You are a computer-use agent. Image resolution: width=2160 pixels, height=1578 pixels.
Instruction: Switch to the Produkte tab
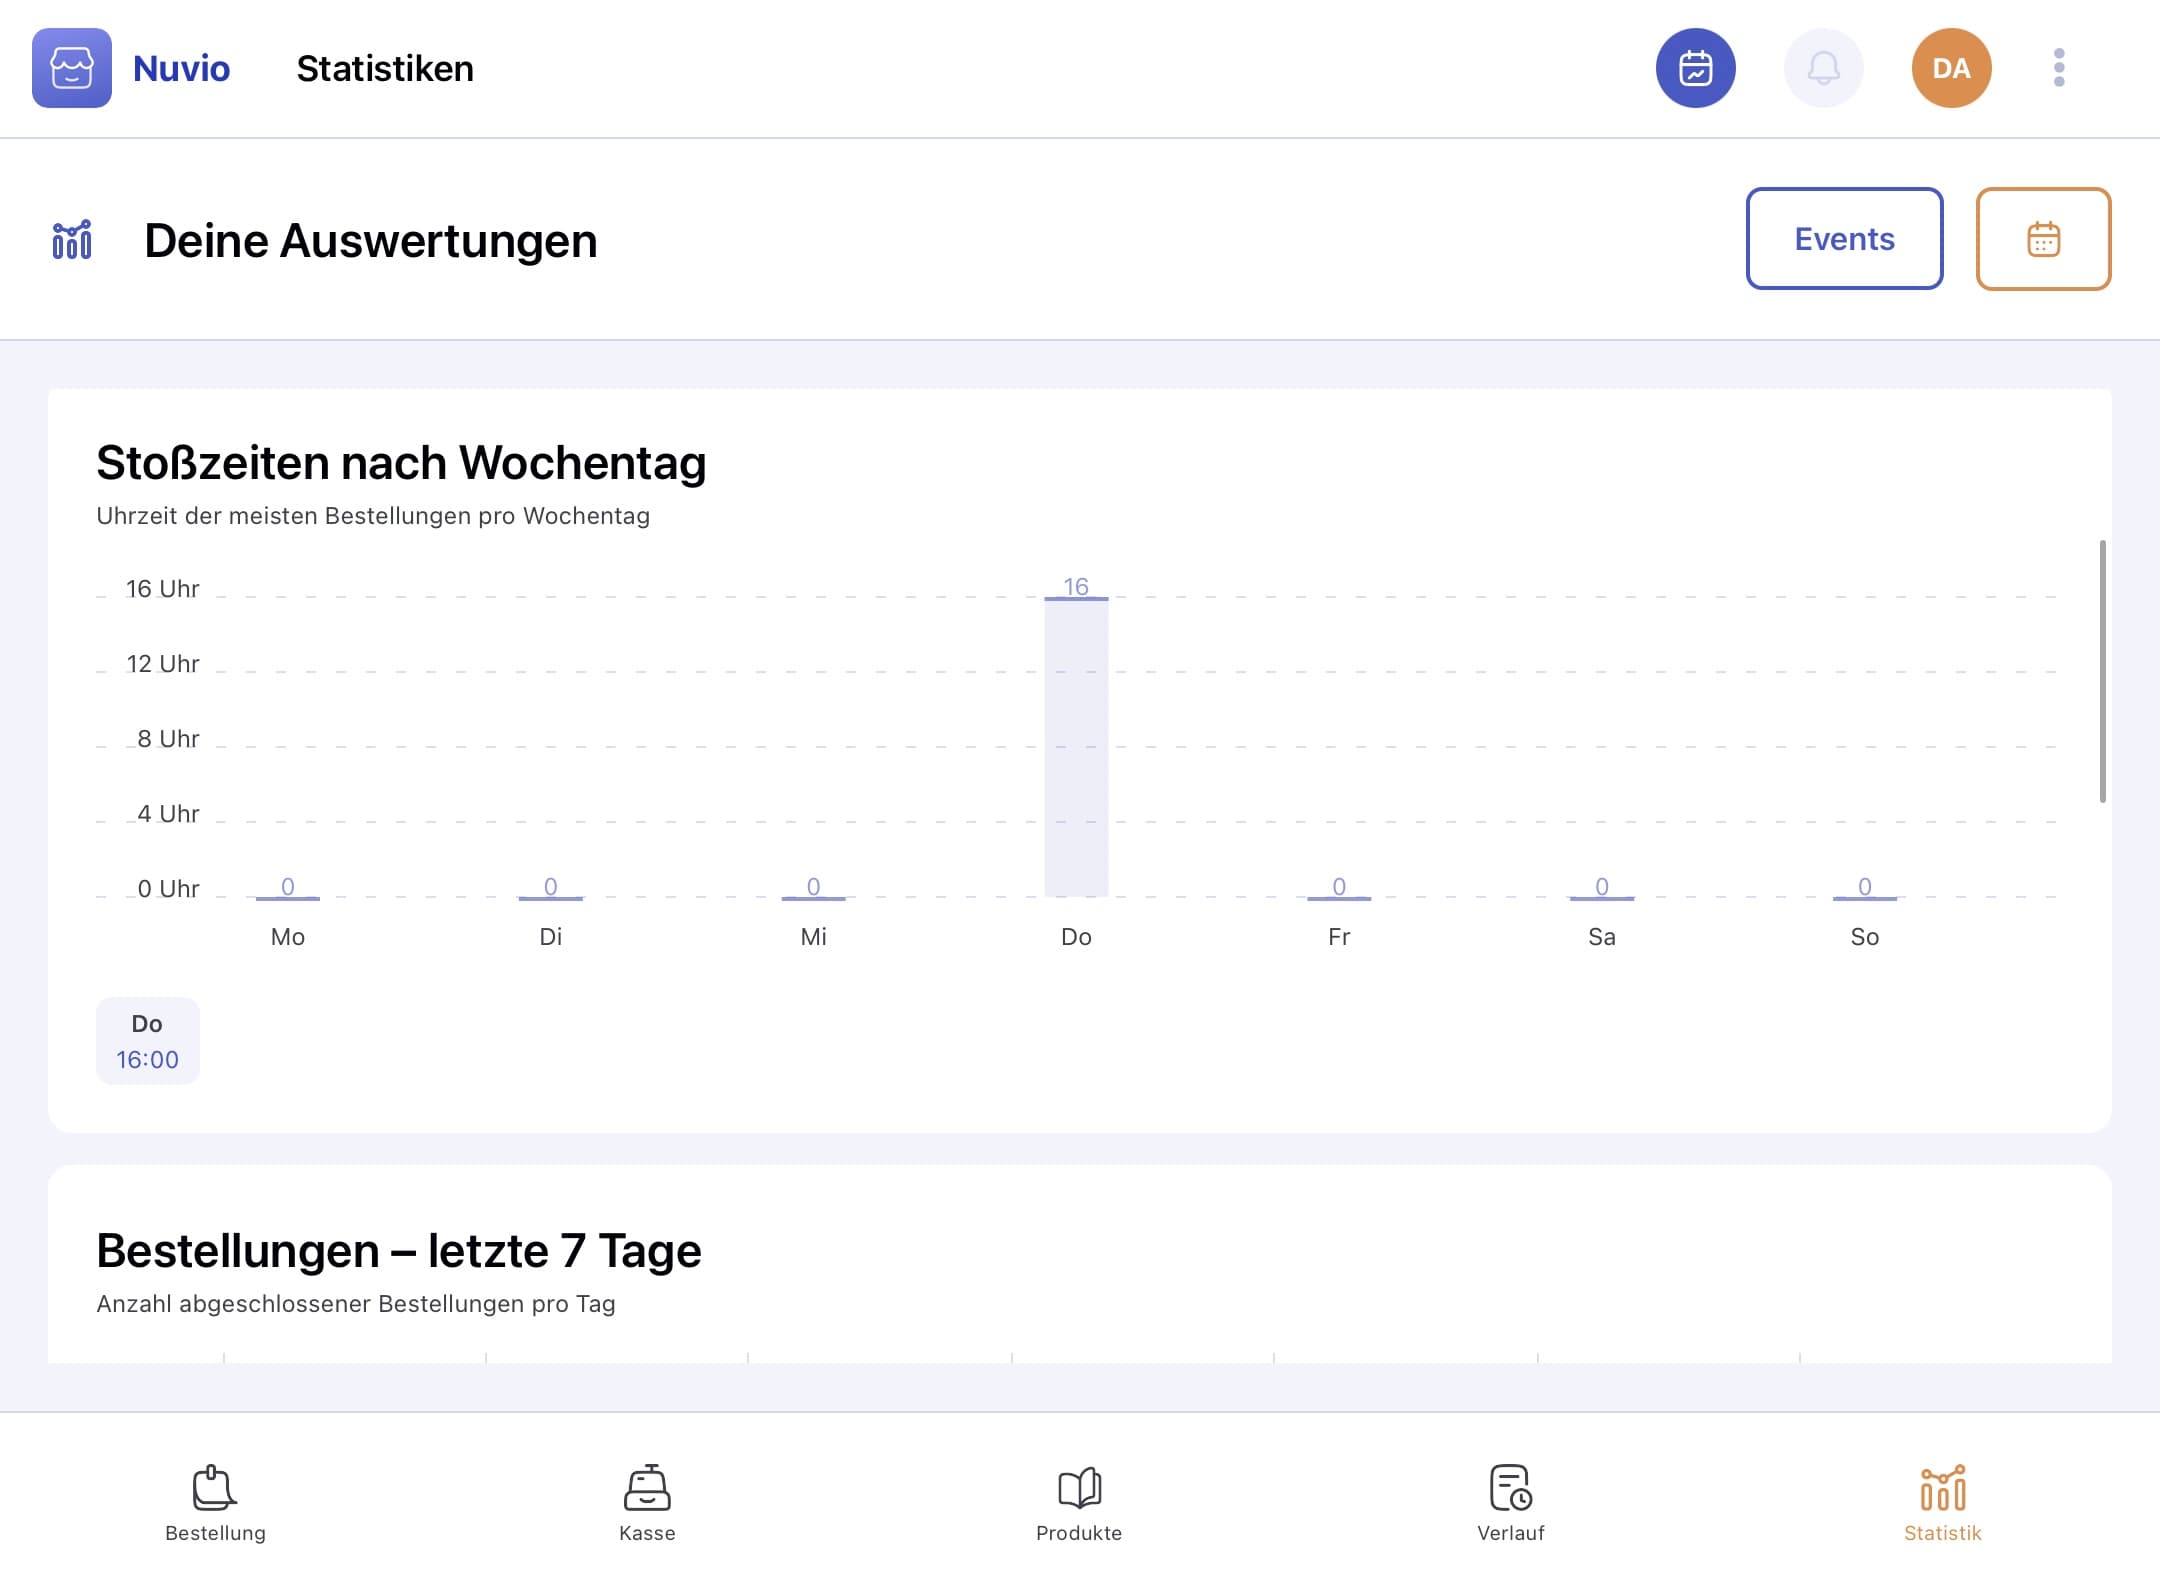coord(1079,1504)
